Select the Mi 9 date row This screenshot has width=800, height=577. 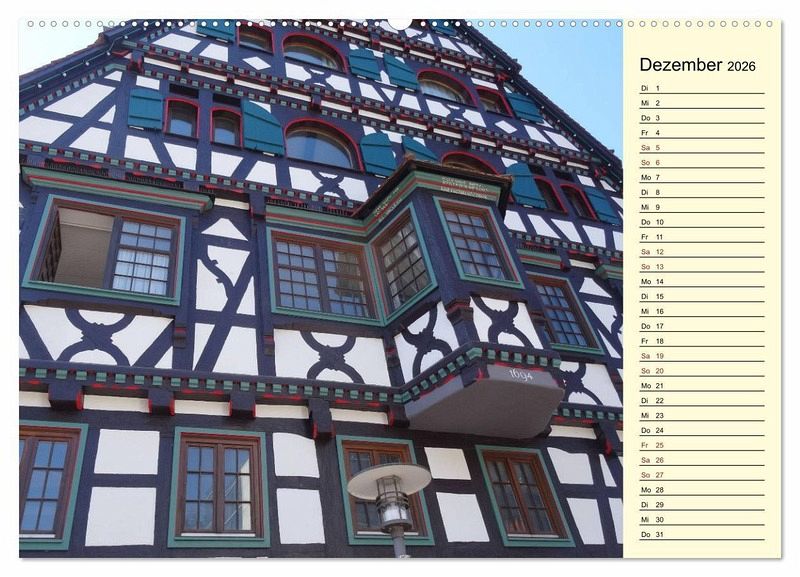click(702, 207)
